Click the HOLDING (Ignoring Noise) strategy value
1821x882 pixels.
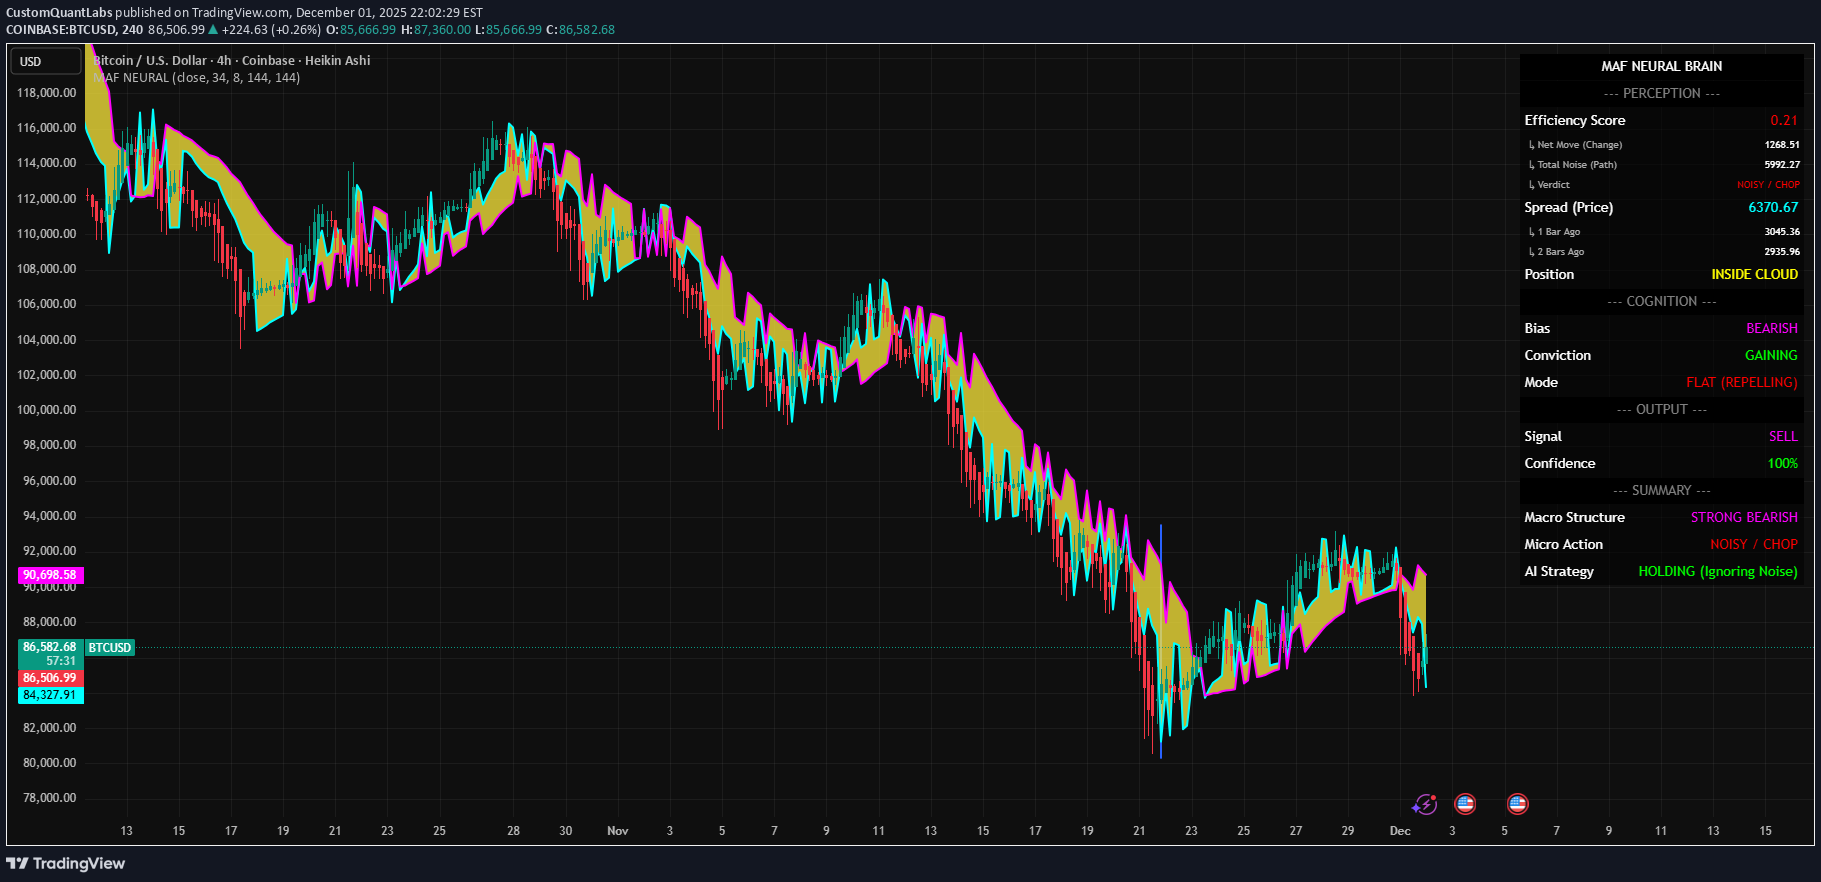tap(1718, 571)
